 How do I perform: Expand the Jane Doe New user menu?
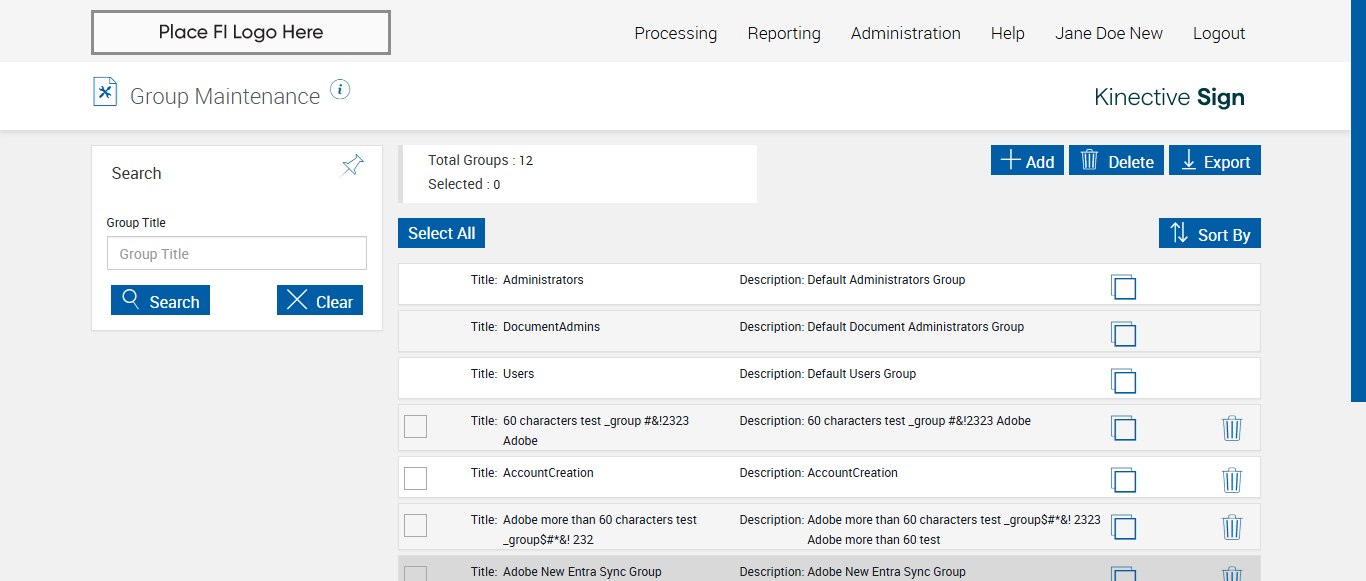(1108, 33)
